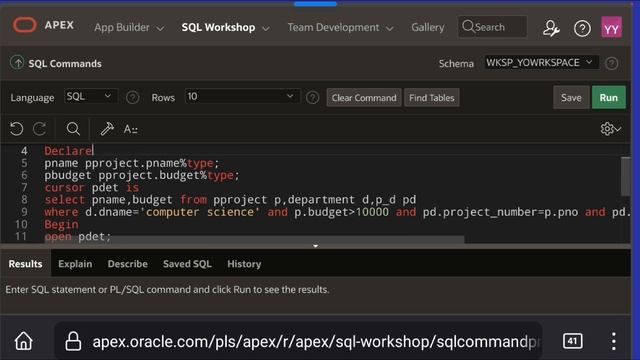The width and height of the screenshot is (640, 360).
Task: Open the browser tab switcher showing 41
Action: pos(572,341)
